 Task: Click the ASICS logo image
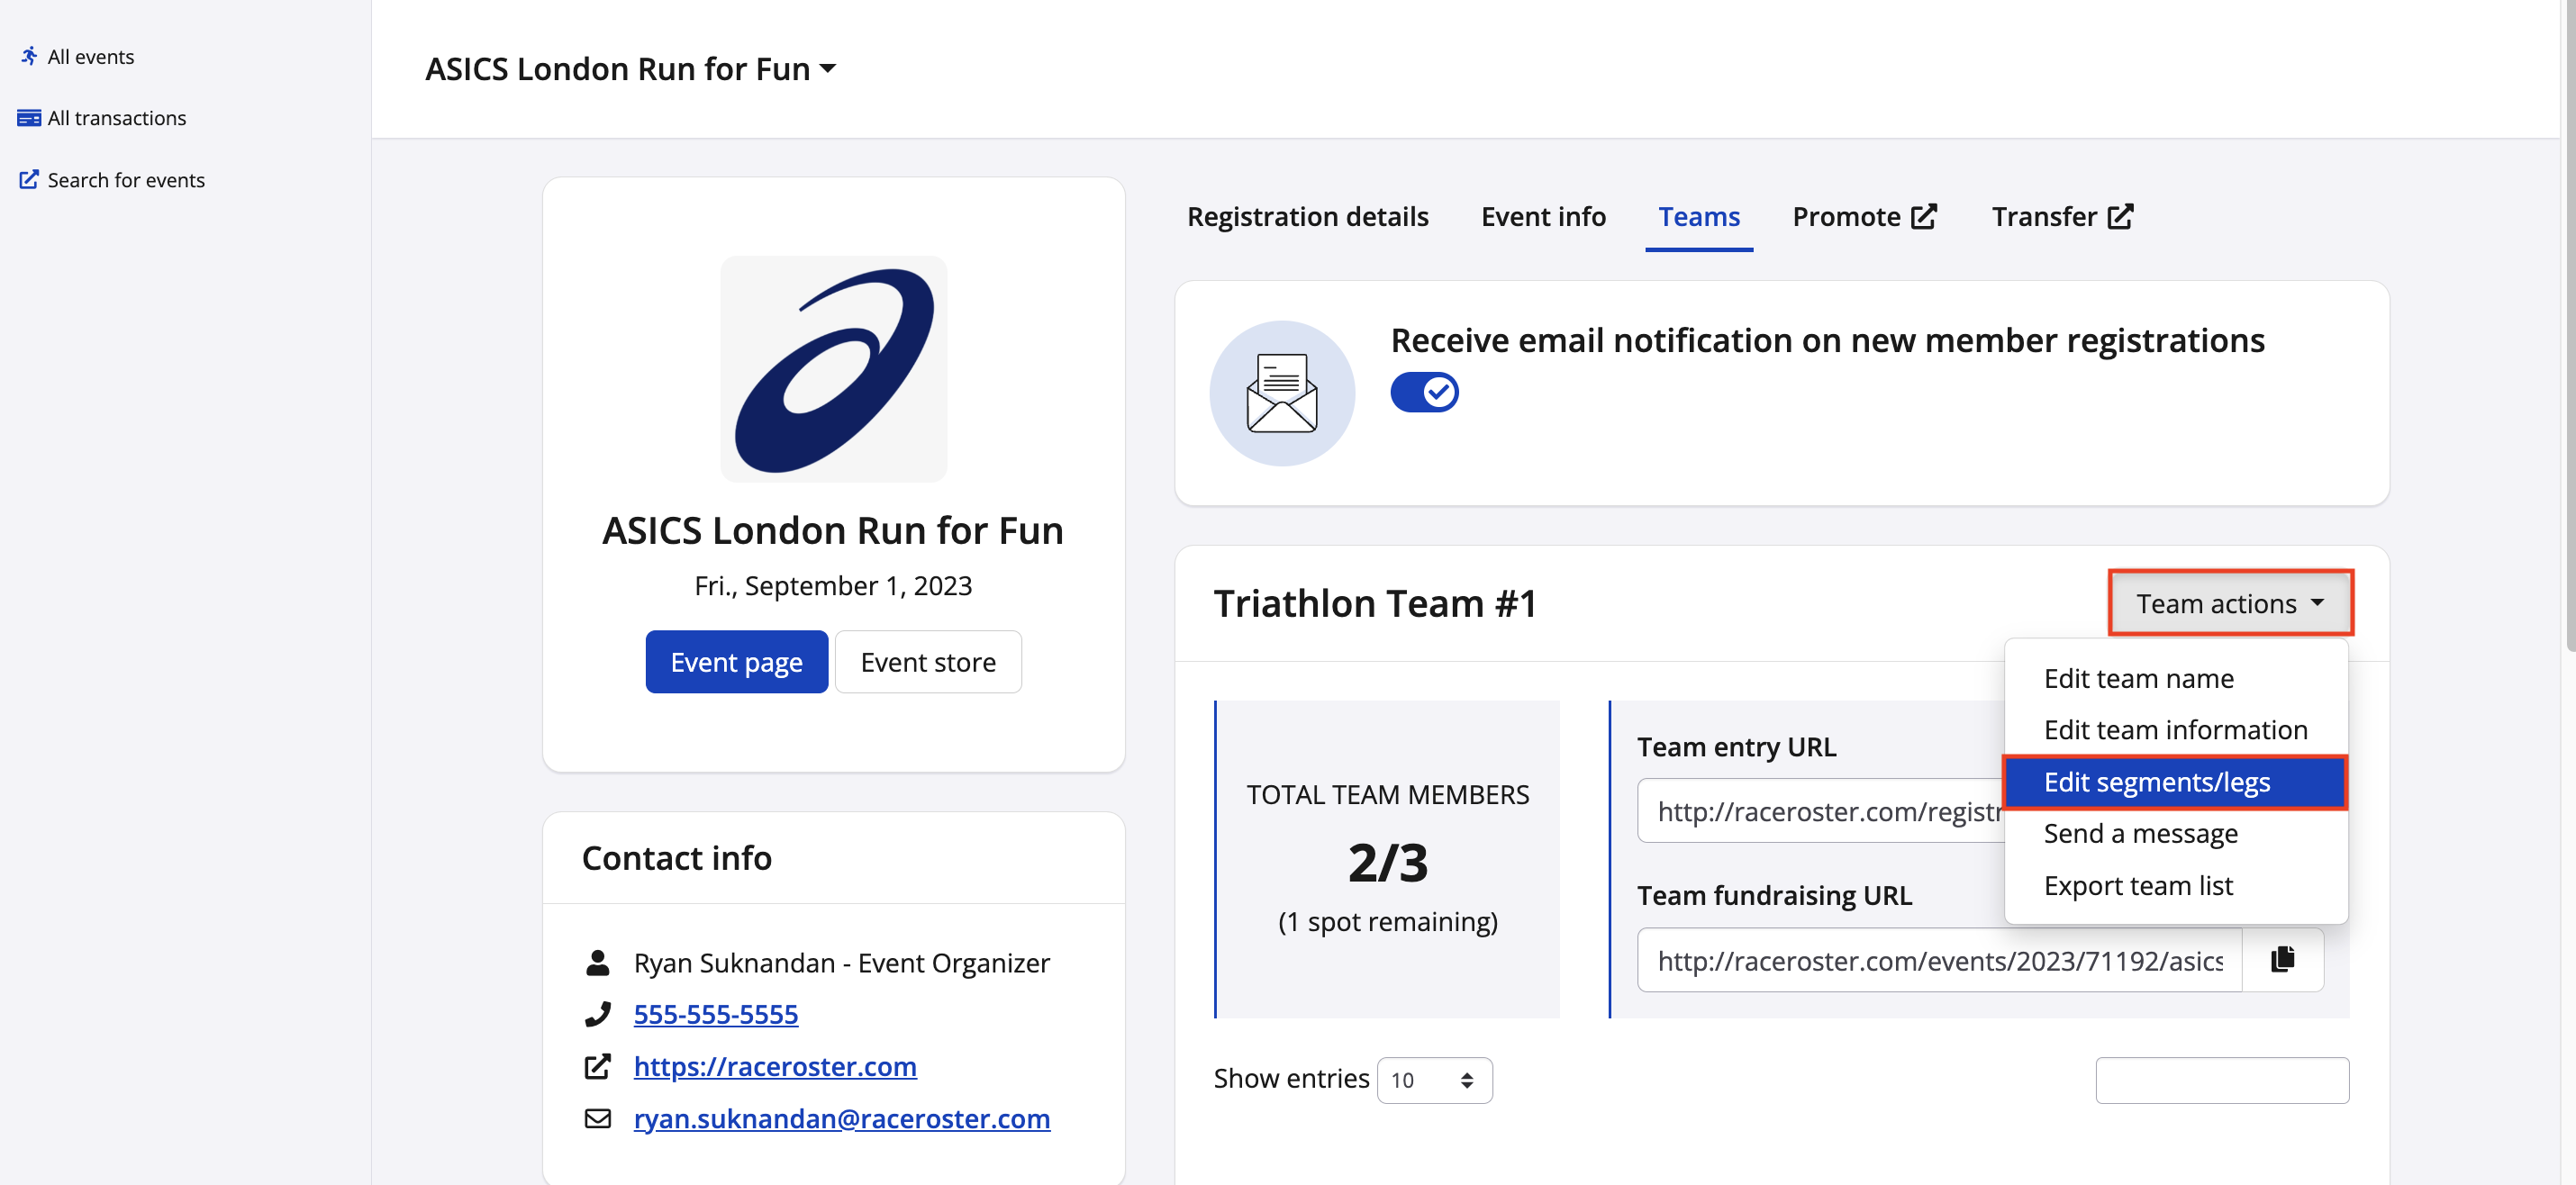click(x=833, y=369)
